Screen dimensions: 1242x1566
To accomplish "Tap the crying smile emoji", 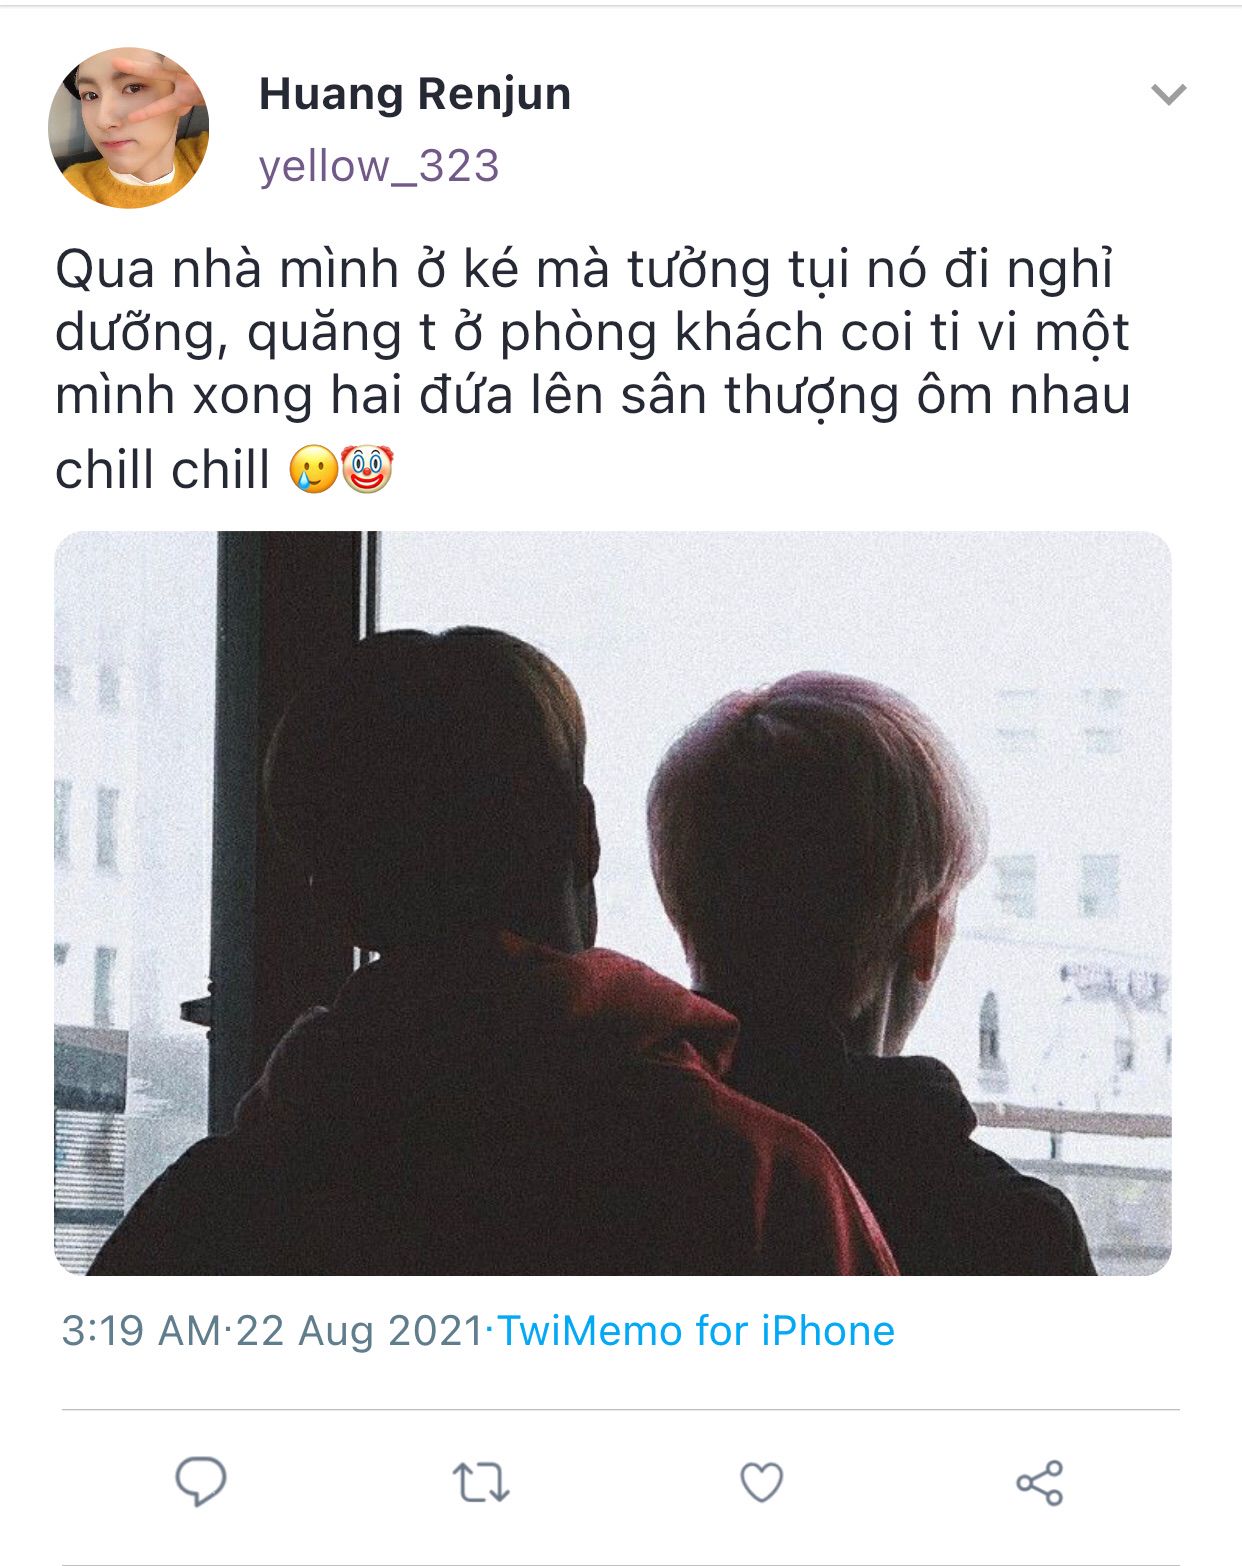I will point(314,469).
